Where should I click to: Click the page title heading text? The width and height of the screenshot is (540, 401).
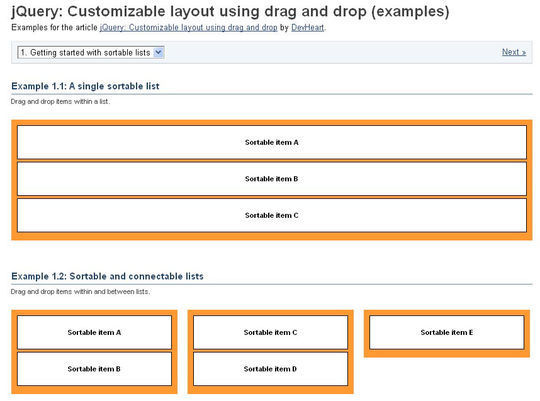(x=230, y=11)
